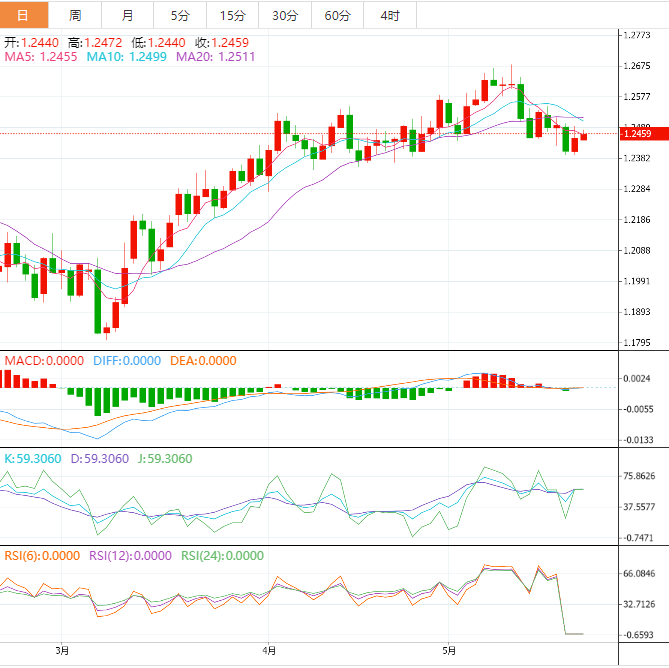Screen dimensions: 669x668
Task: Open the 30分 timeframe tab
Action: pyautogui.click(x=284, y=15)
